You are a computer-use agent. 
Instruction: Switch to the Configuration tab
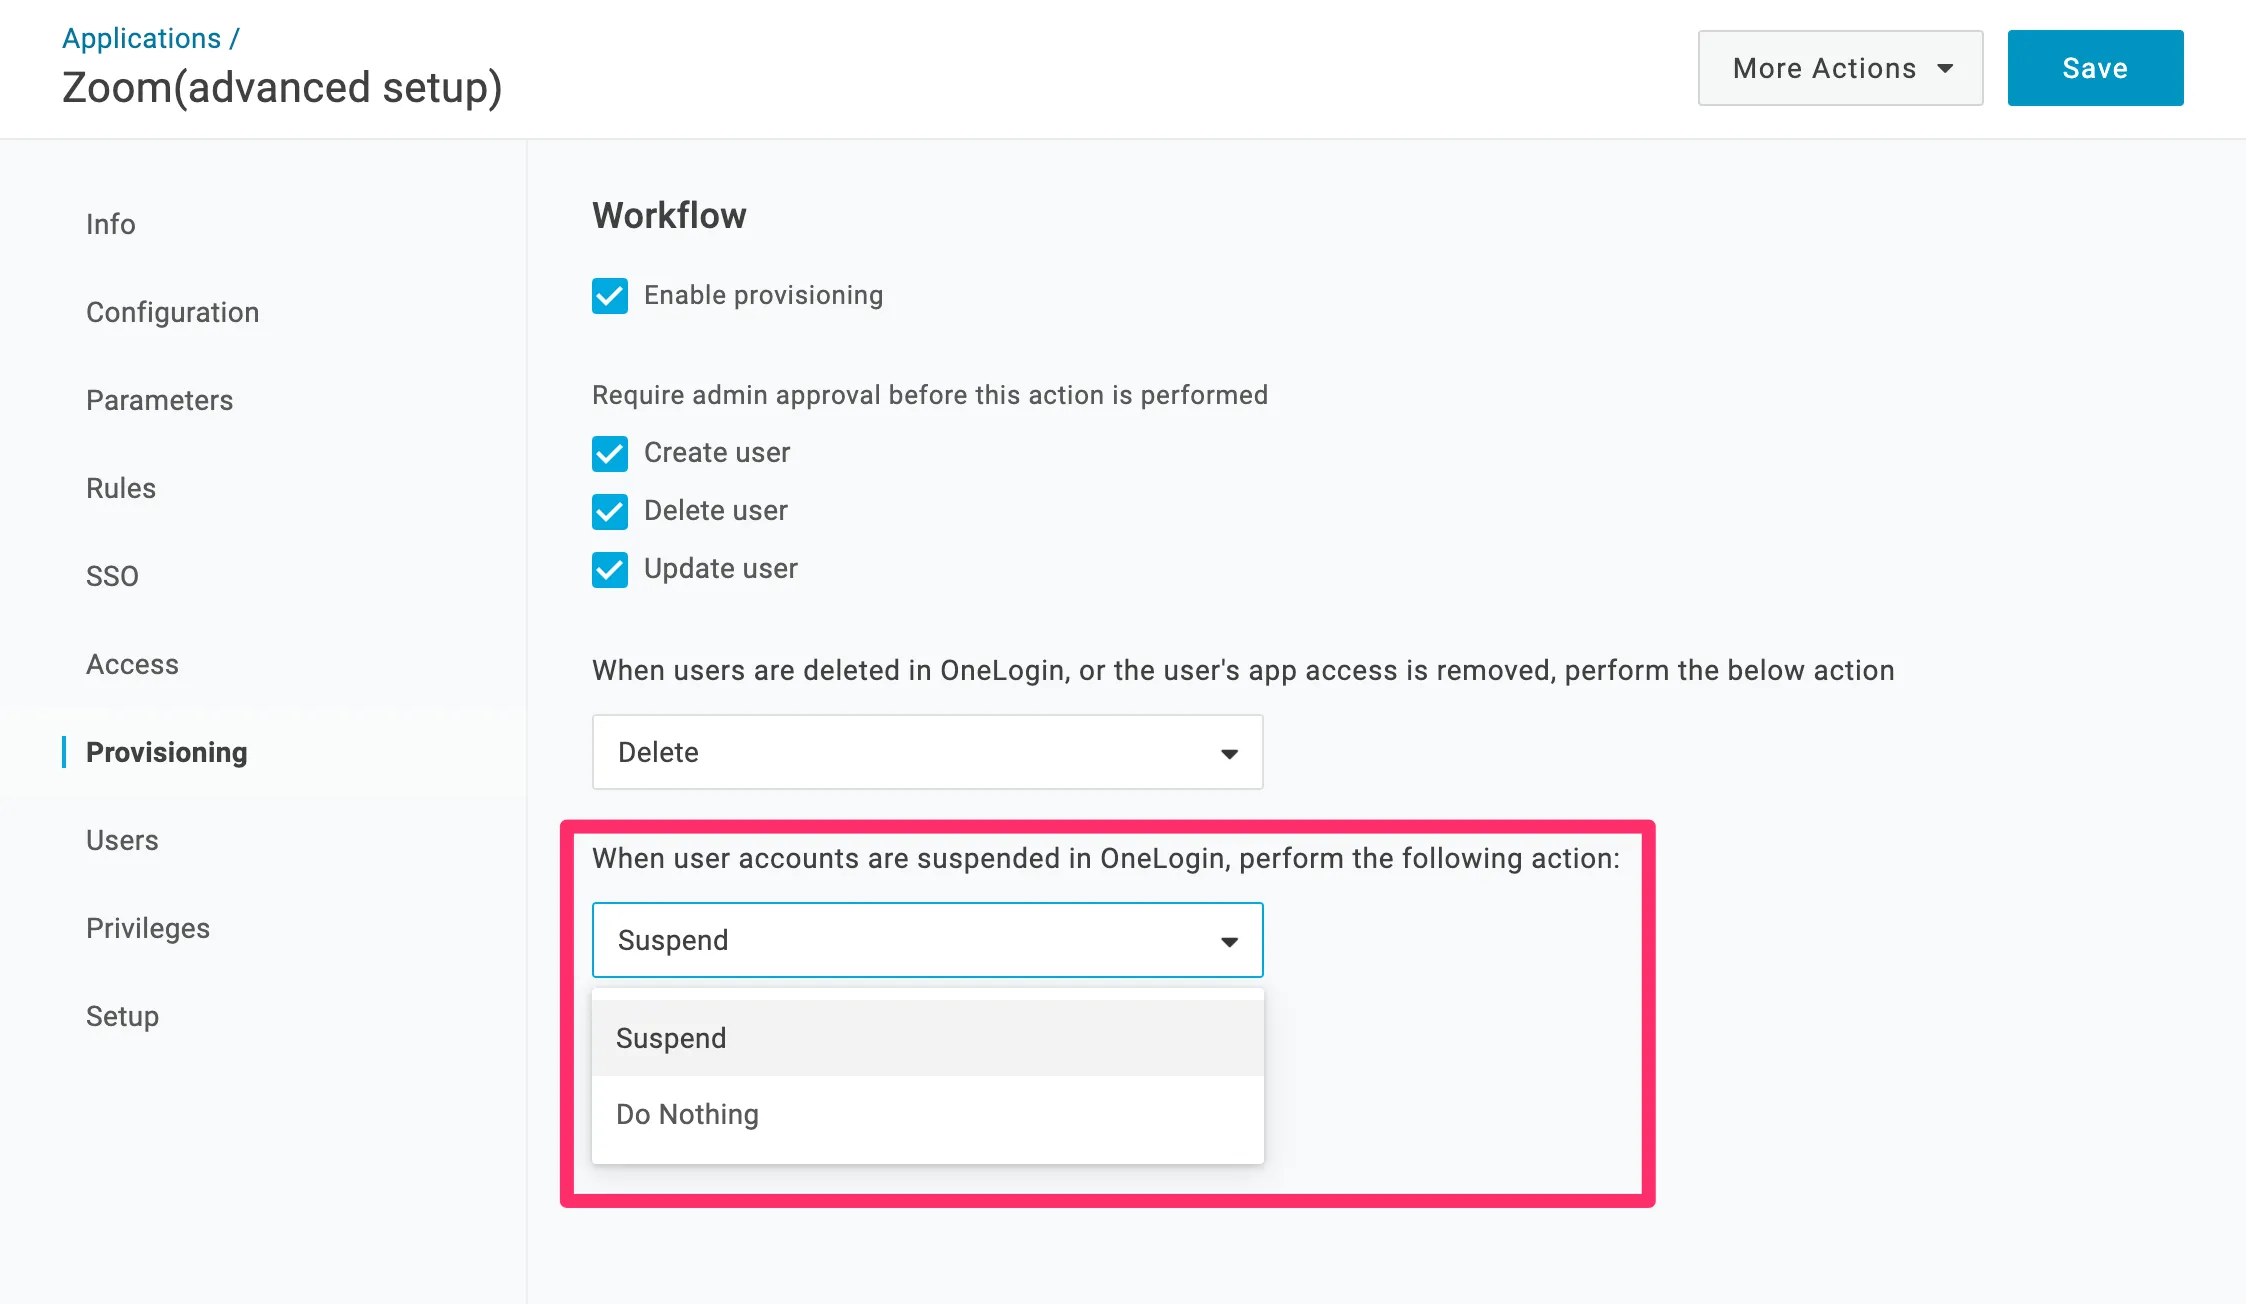coord(172,312)
